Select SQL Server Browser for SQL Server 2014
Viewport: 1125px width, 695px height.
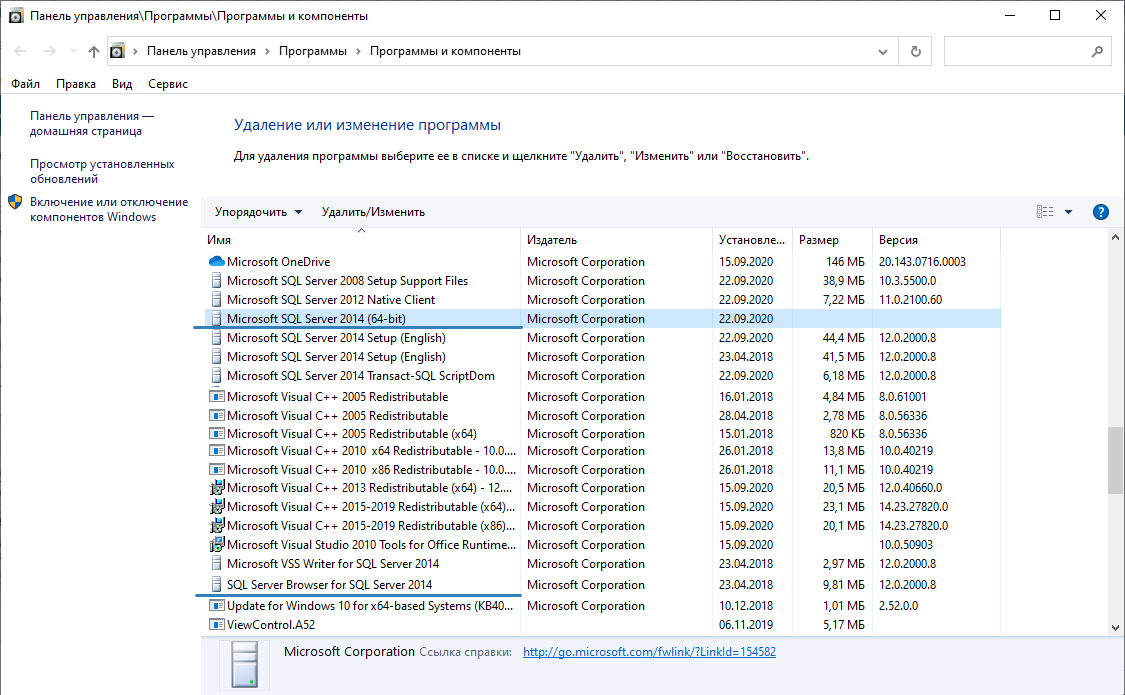pyautogui.click(x=329, y=585)
